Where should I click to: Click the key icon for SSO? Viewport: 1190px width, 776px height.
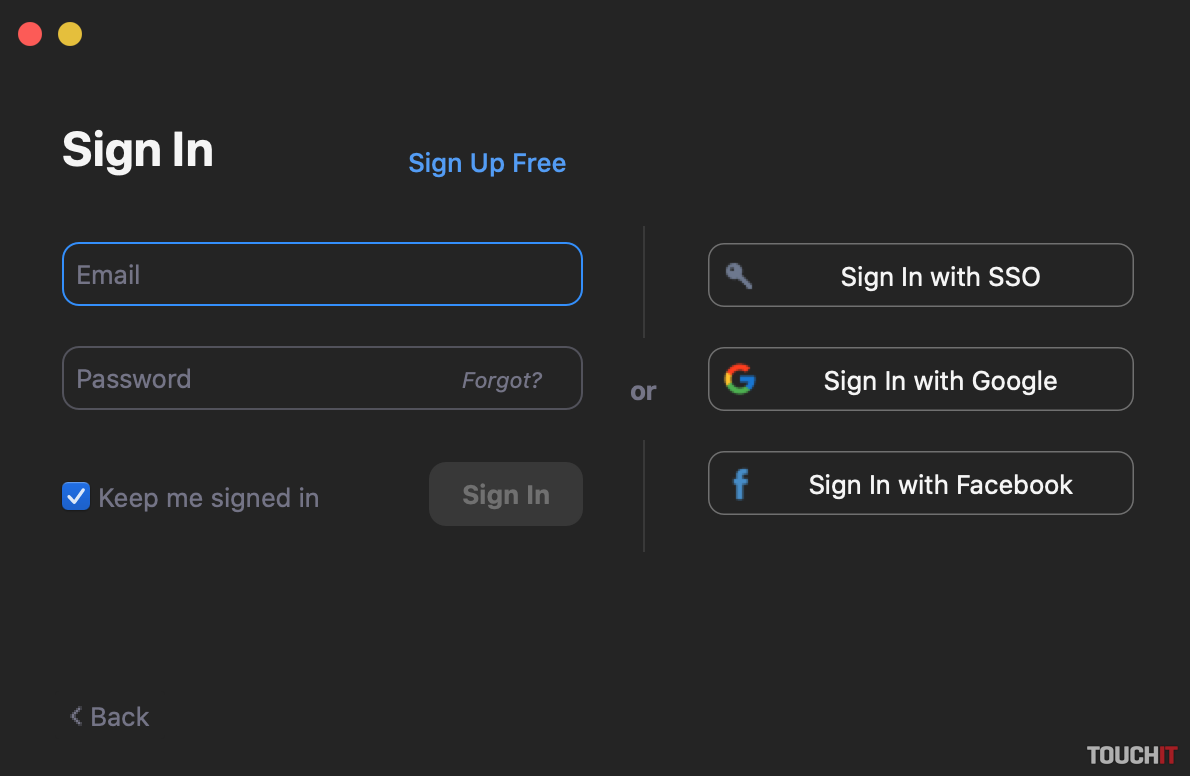pyautogui.click(x=739, y=276)
